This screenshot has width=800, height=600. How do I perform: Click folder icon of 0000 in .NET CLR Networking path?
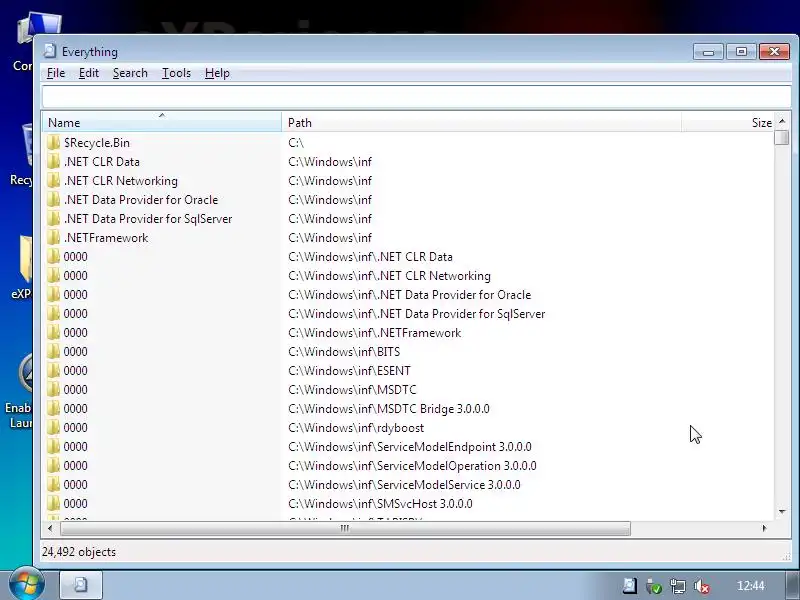(x=53, y=276)
